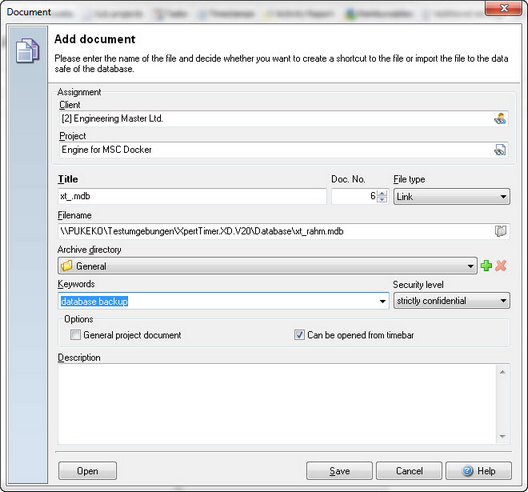This screenshot has width=528, height=492.
Task: Open the Keywords dropdown arrow
Action: tap(383, 301)
